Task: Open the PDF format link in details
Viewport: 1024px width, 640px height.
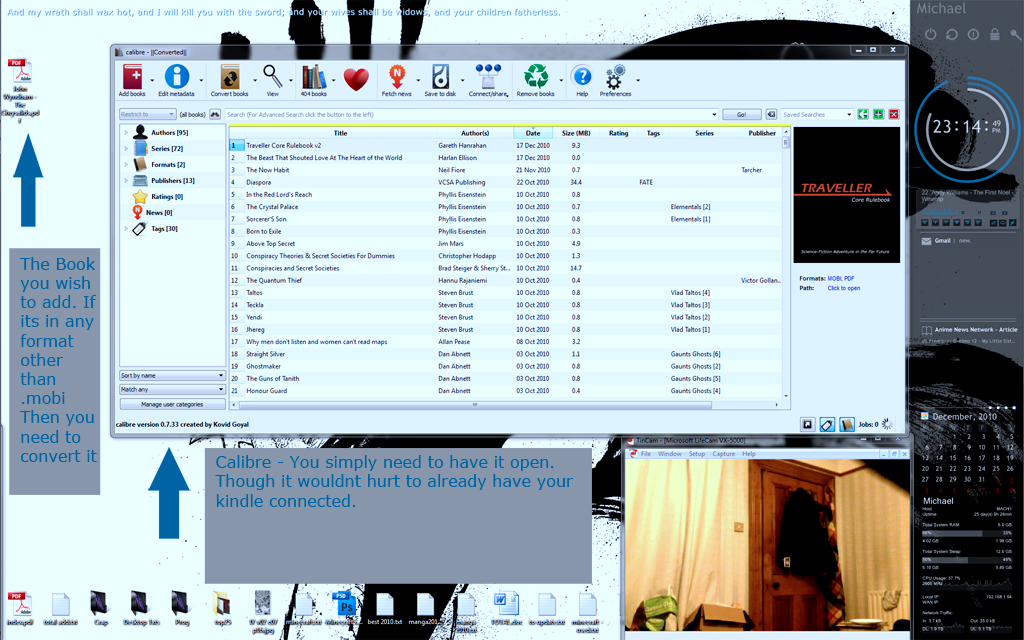Action: (849, 278)
